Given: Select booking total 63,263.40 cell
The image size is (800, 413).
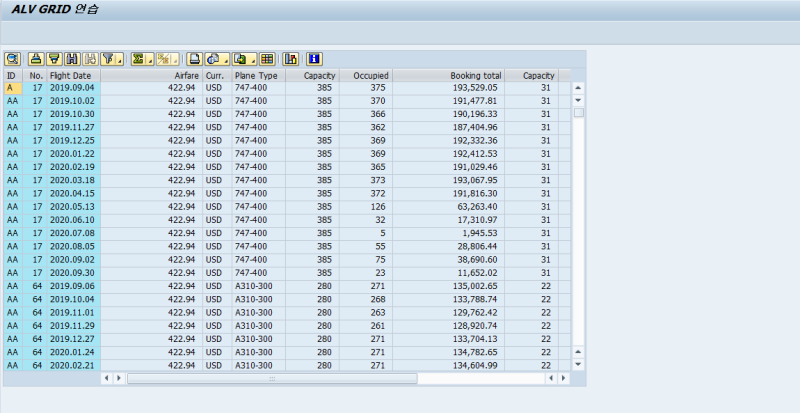Looking at the screenshot, I should 448,207.
